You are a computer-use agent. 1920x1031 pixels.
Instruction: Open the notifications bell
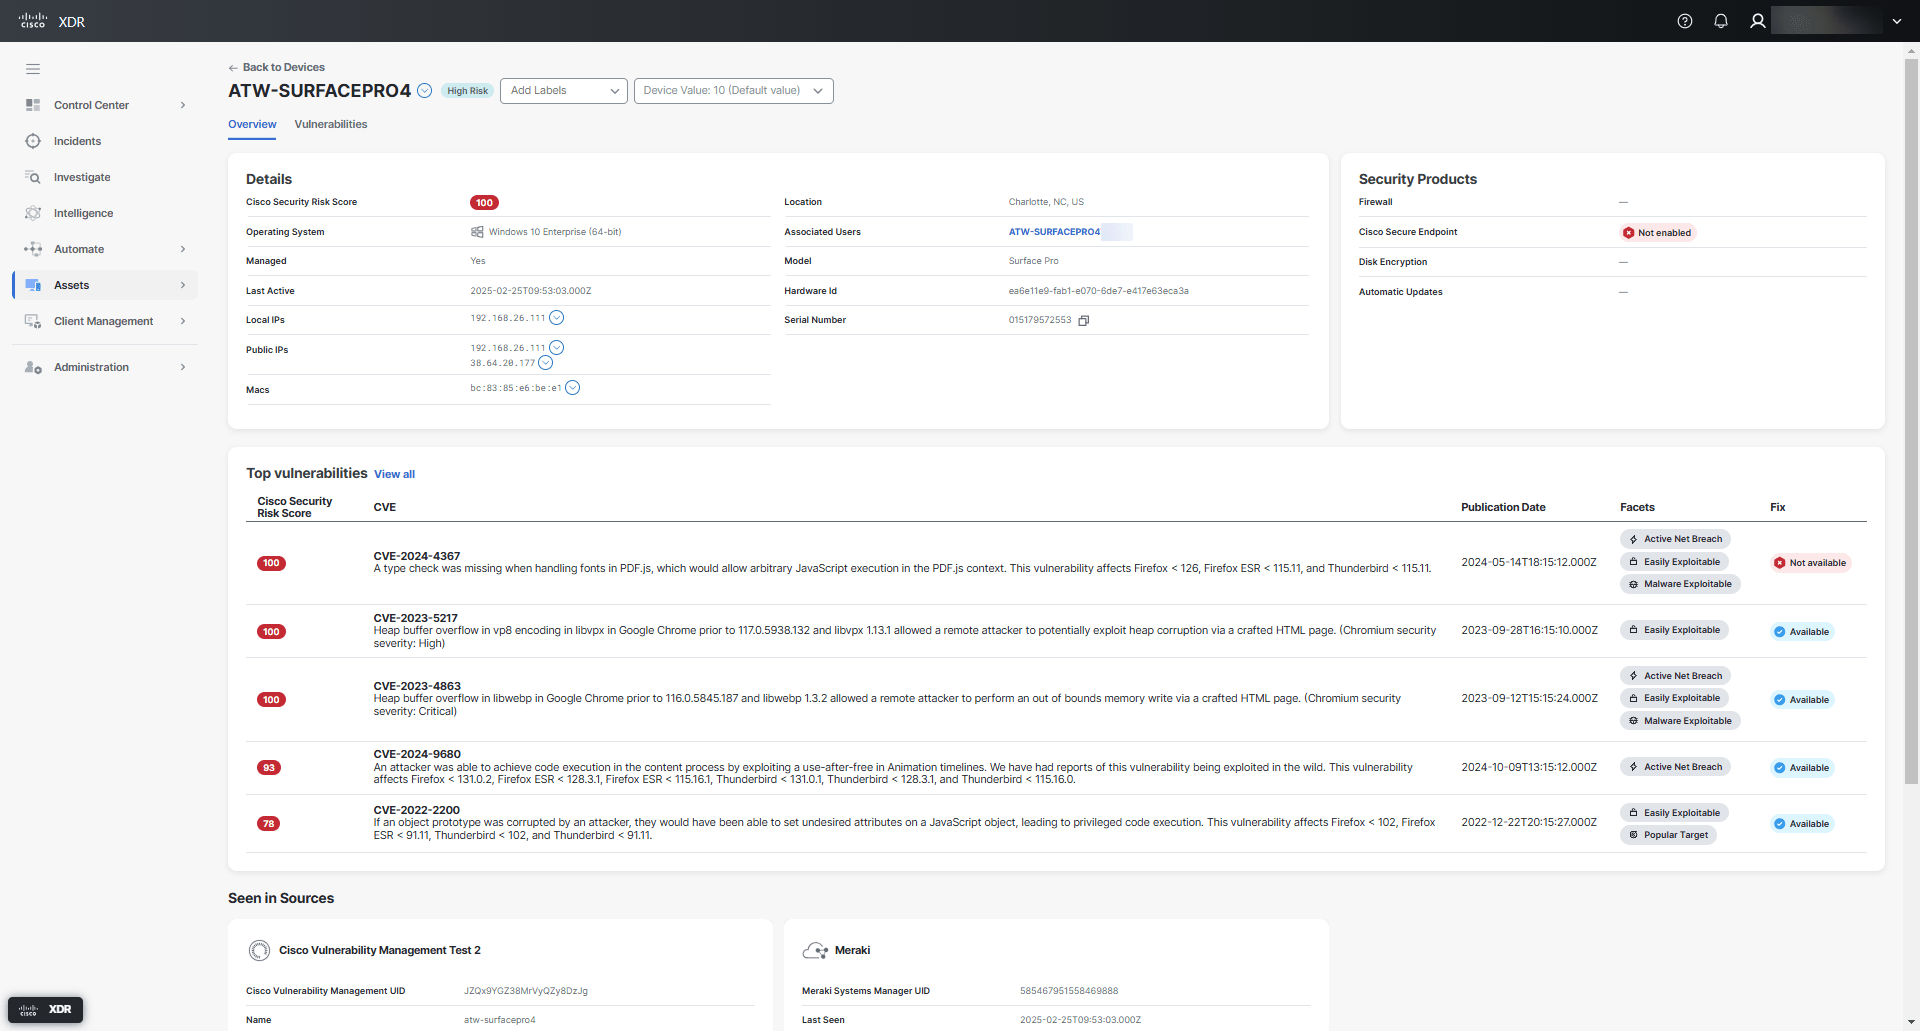click(1721, 21)
